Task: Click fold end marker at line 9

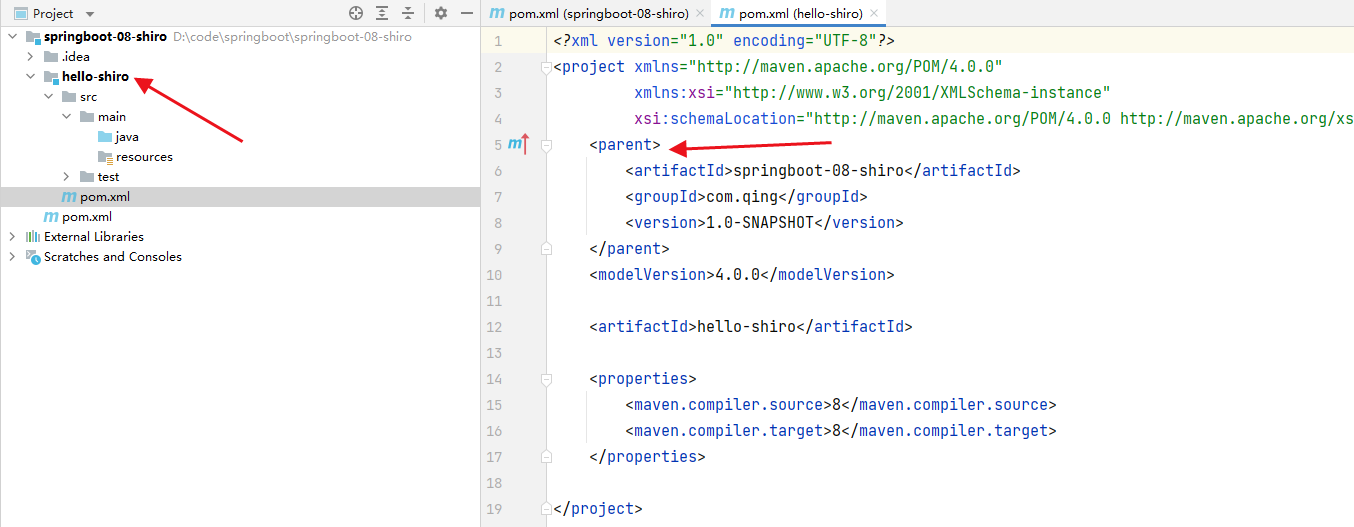Action: [546, 249]
